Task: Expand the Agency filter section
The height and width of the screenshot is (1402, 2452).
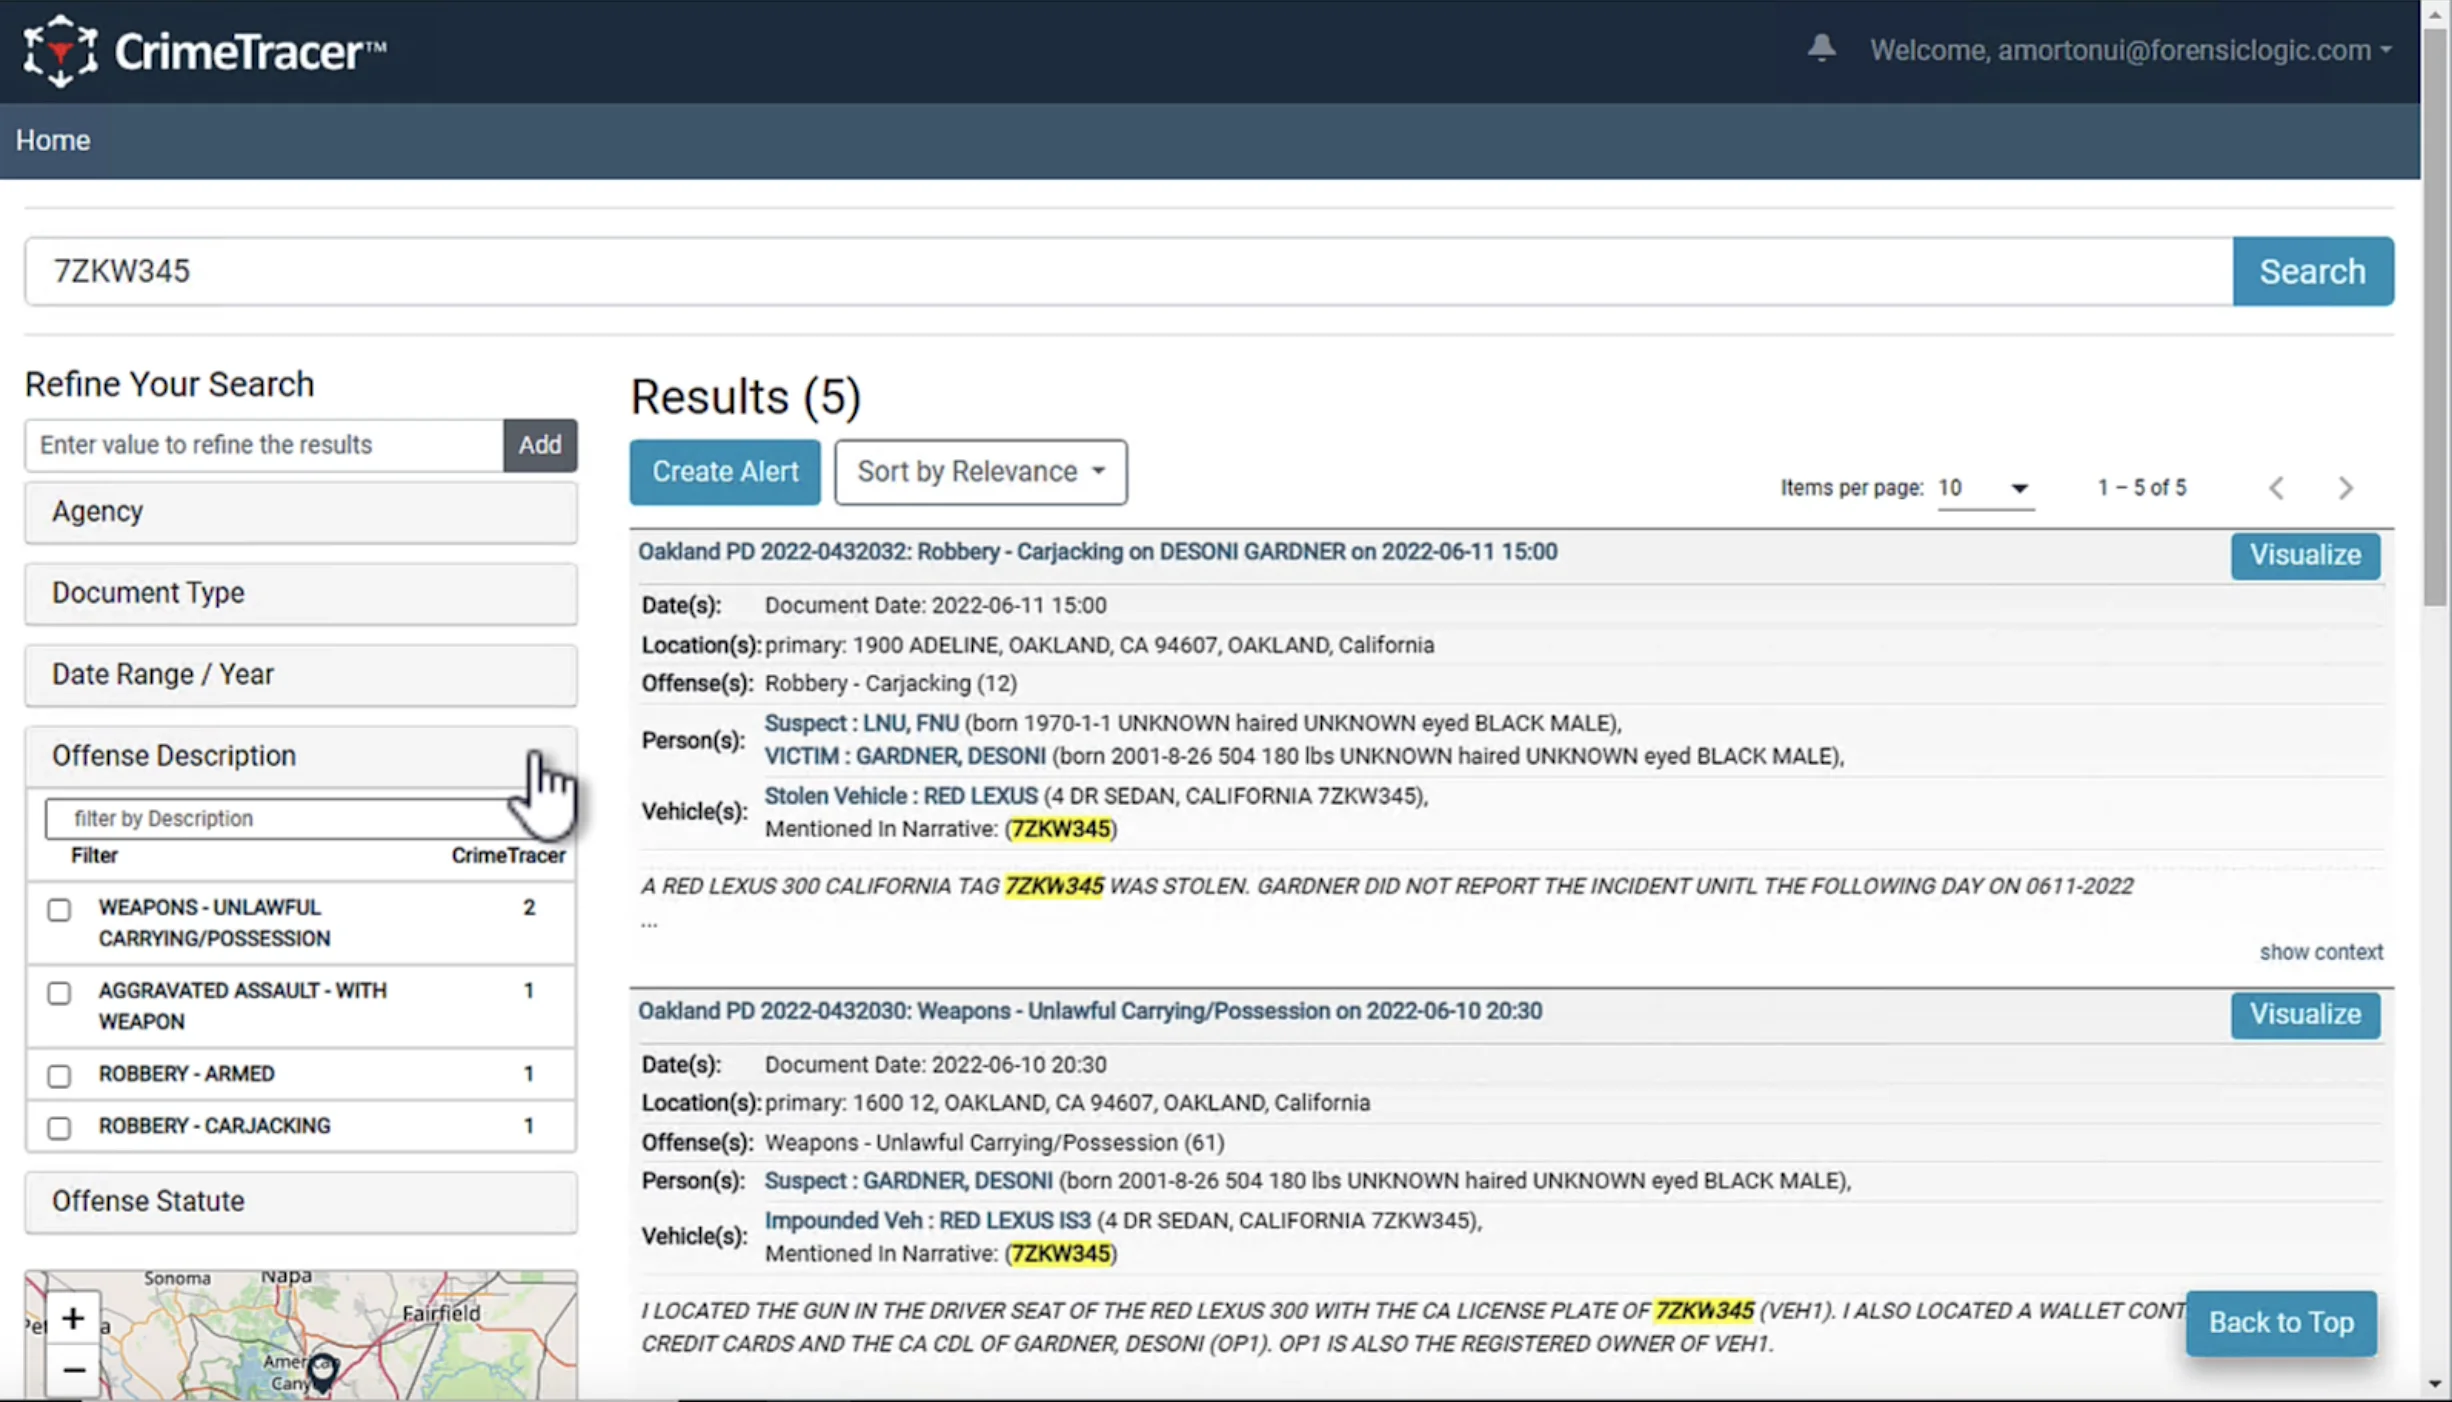Action: click(300, 512)
